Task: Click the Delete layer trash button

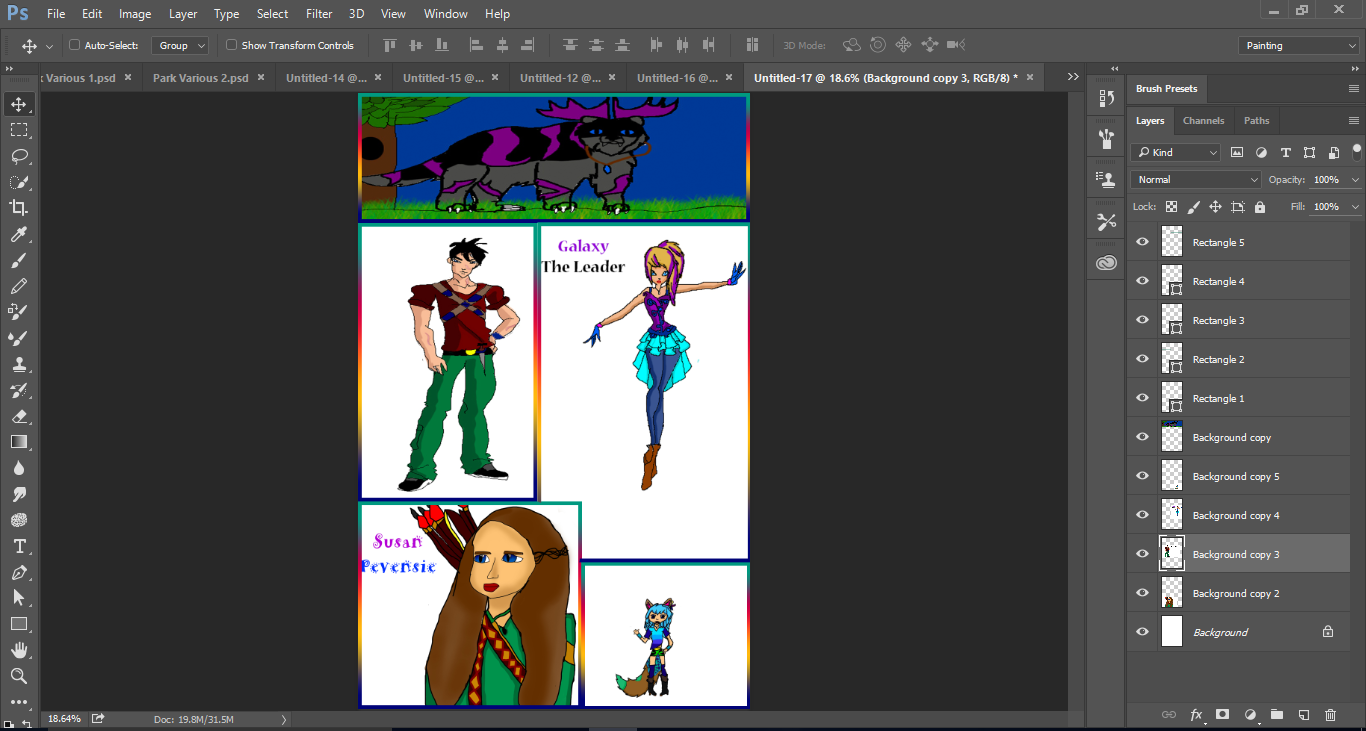Action: [1330, 715]
